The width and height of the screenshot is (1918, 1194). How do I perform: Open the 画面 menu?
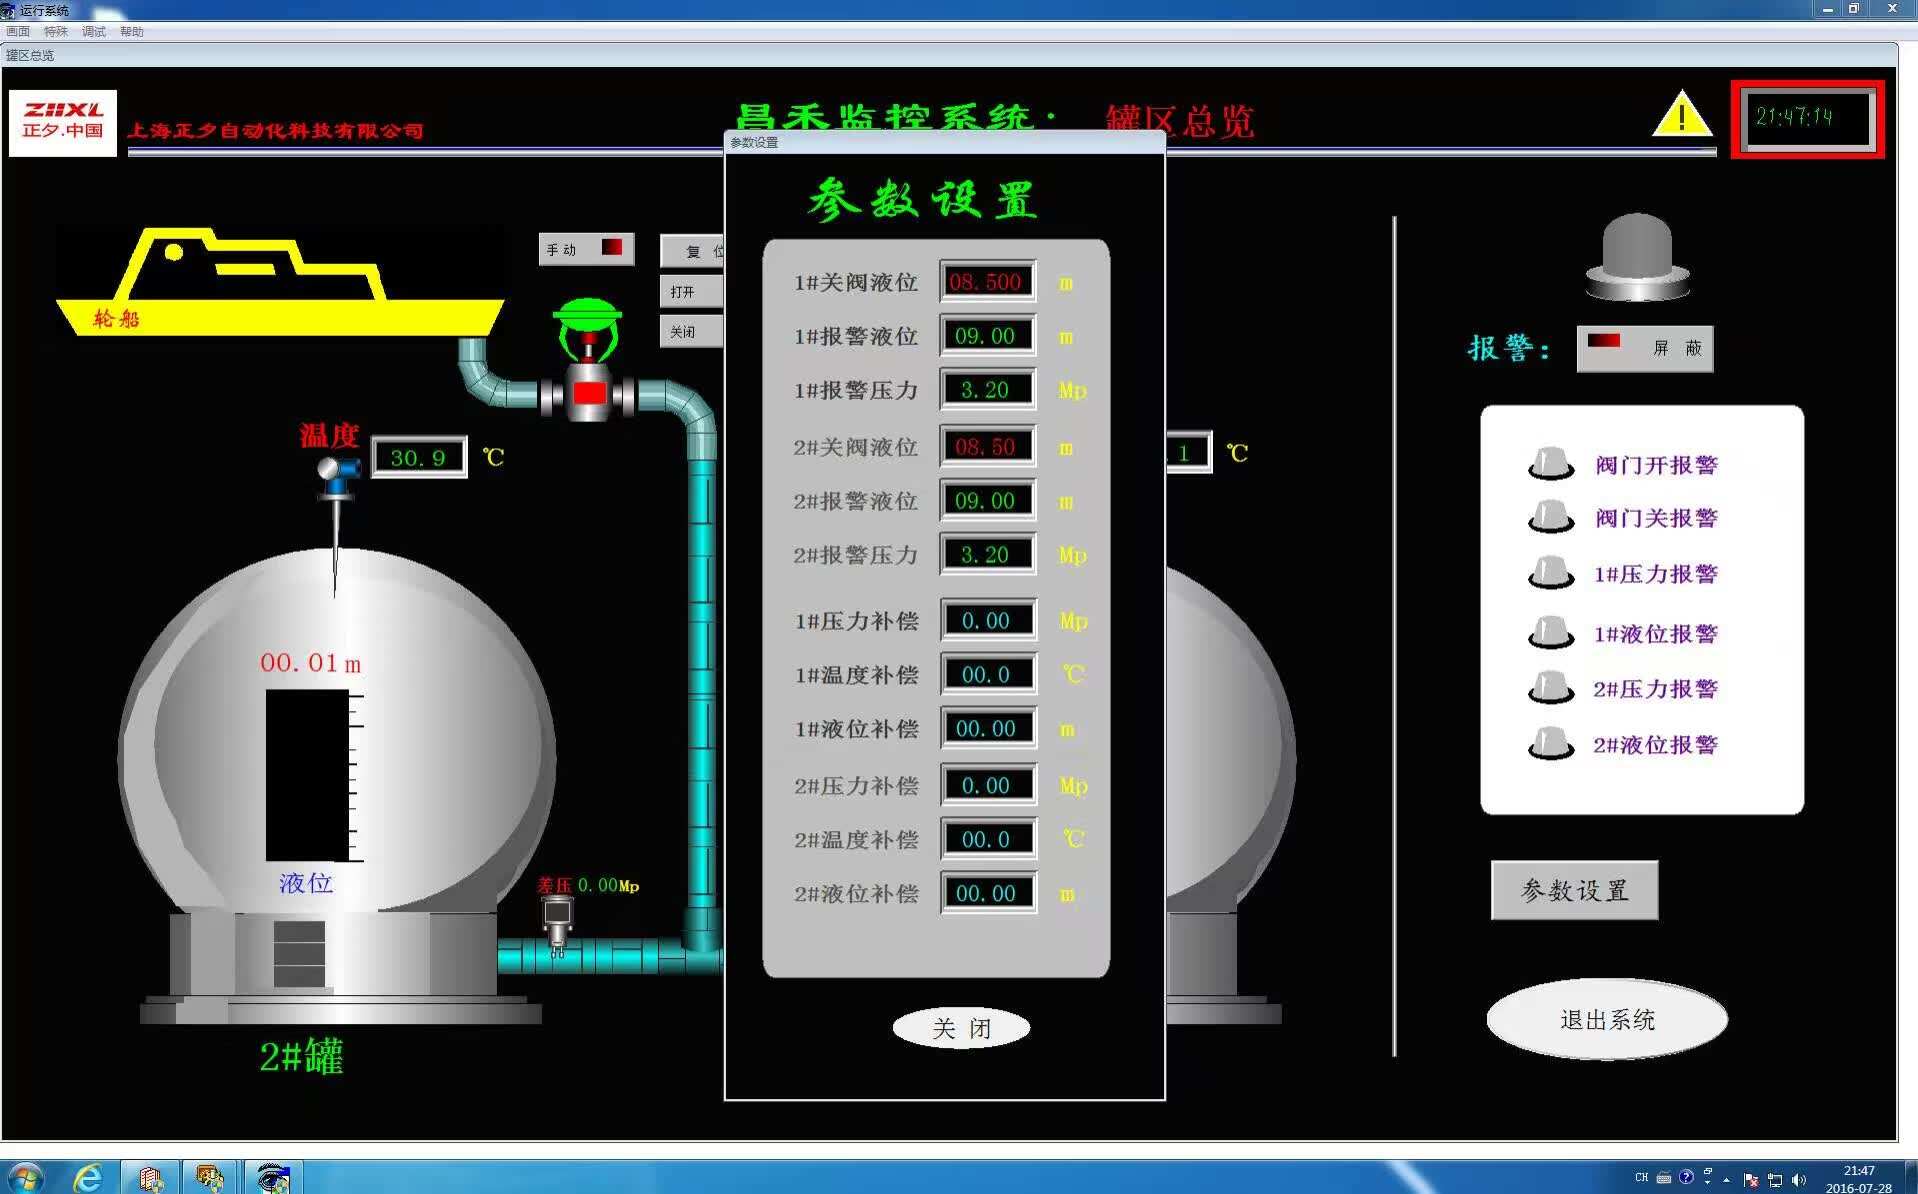click(x=18, y=32)
